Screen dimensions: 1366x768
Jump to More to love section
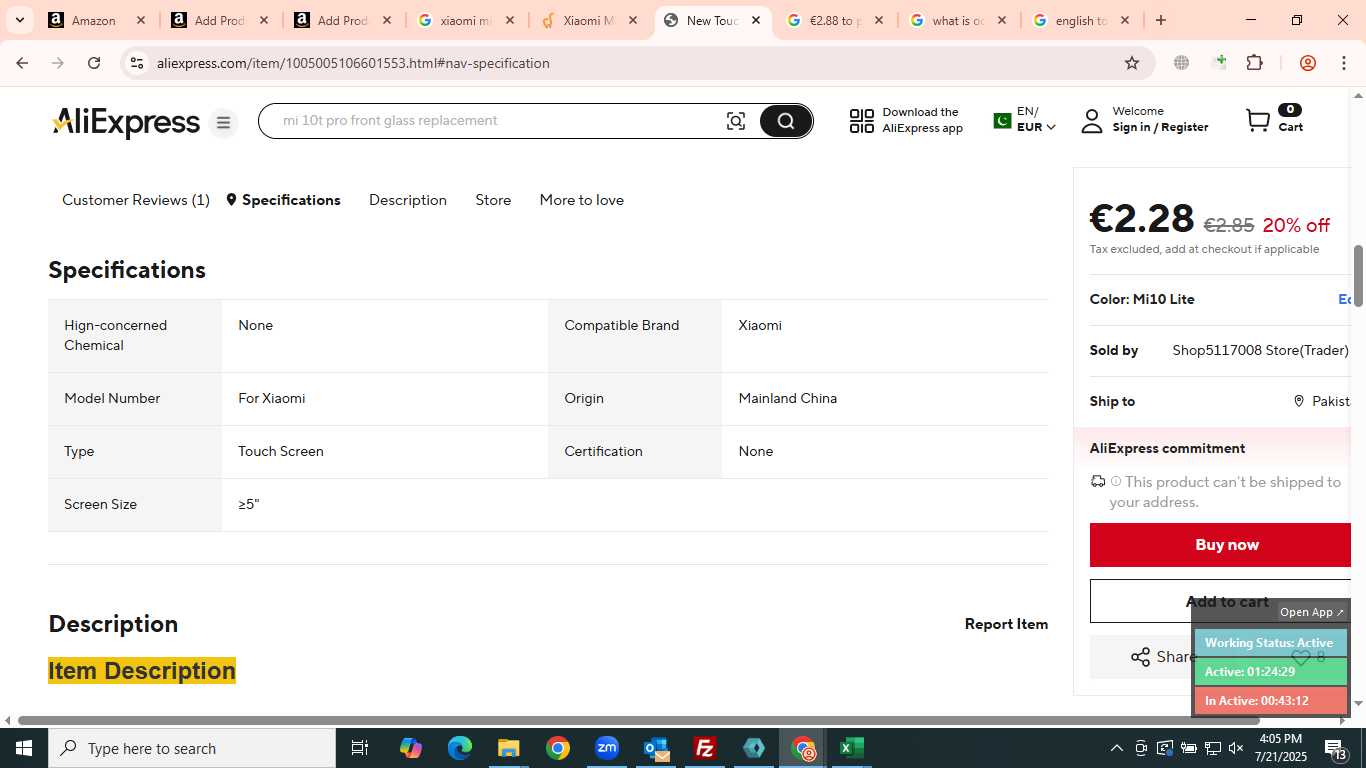[582, 200]
